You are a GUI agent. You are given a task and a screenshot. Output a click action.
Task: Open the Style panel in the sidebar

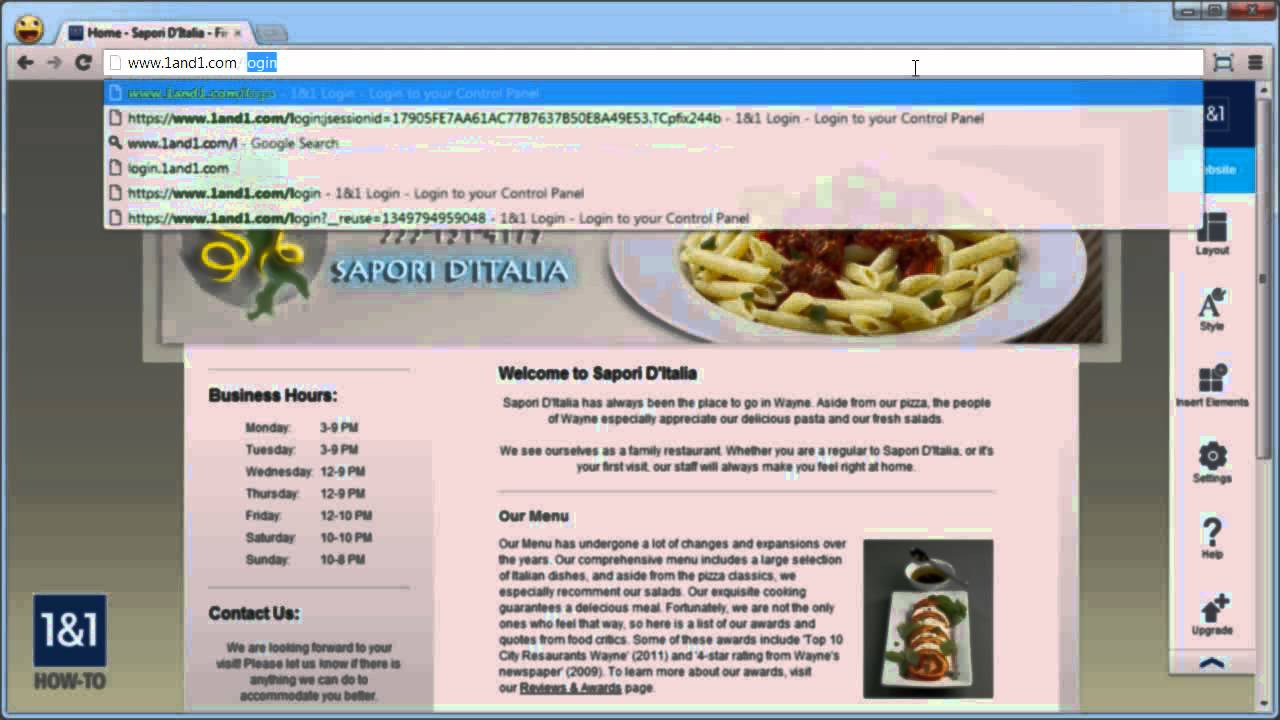click(1212, 310)
